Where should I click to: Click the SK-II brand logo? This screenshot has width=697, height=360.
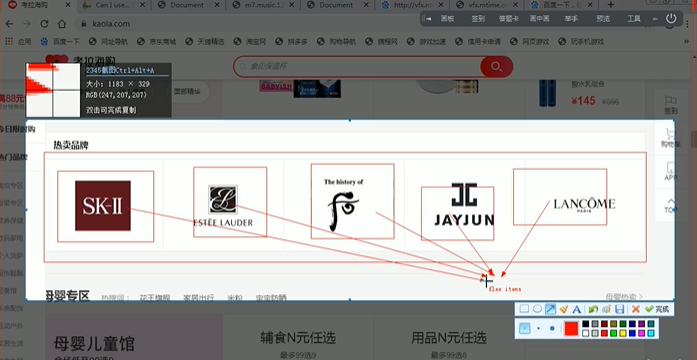click(x=103, y=205)
